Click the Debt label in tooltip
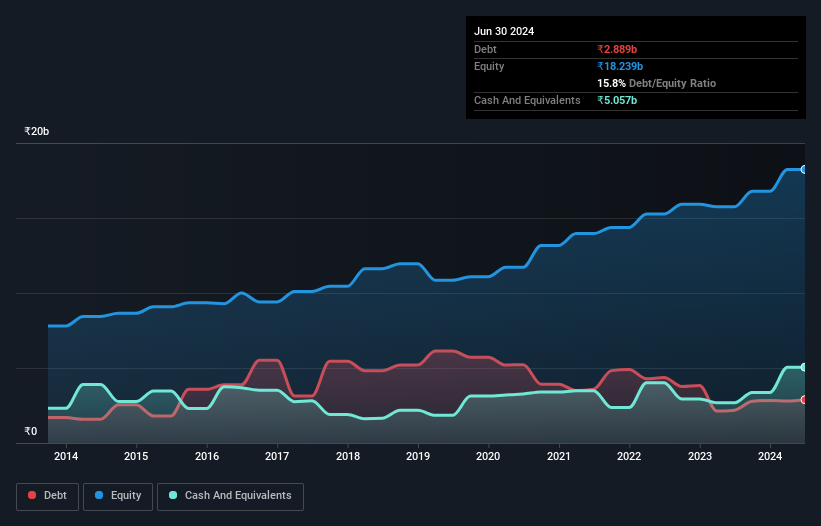 click(485, 49)
